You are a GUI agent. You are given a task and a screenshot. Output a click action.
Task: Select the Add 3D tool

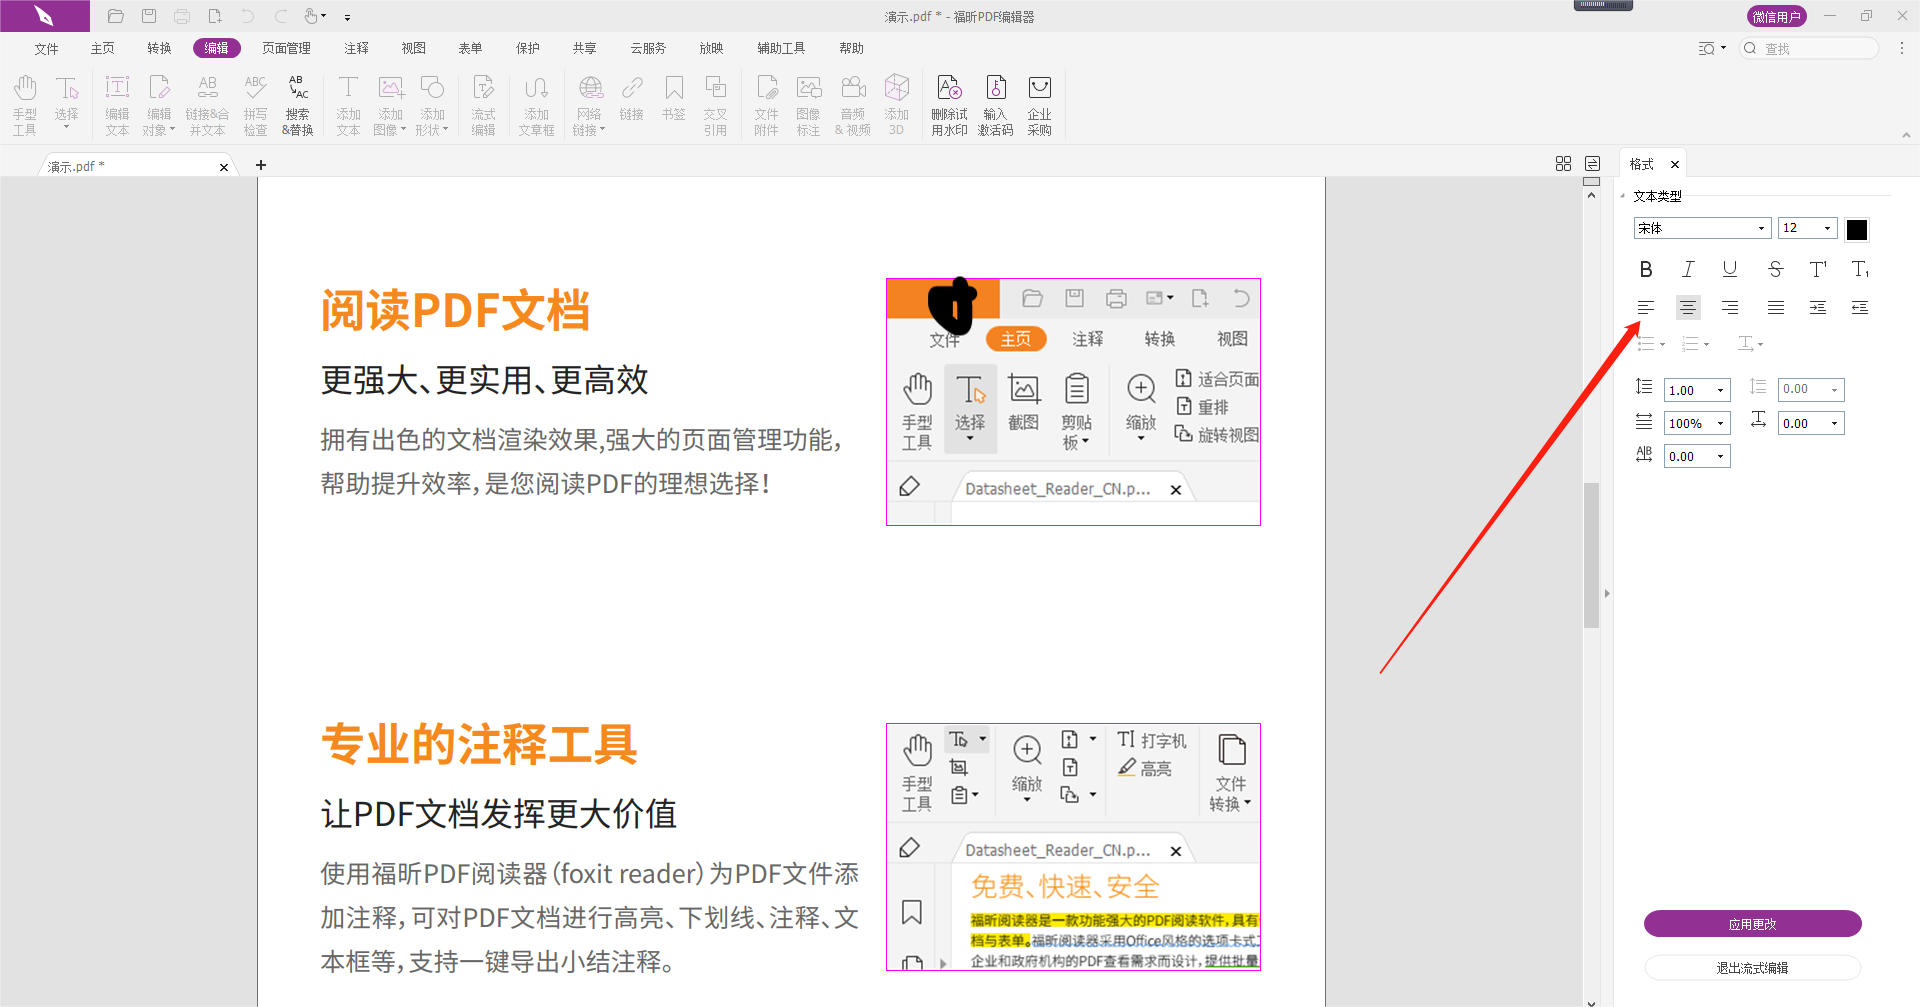tap(896, 105)
